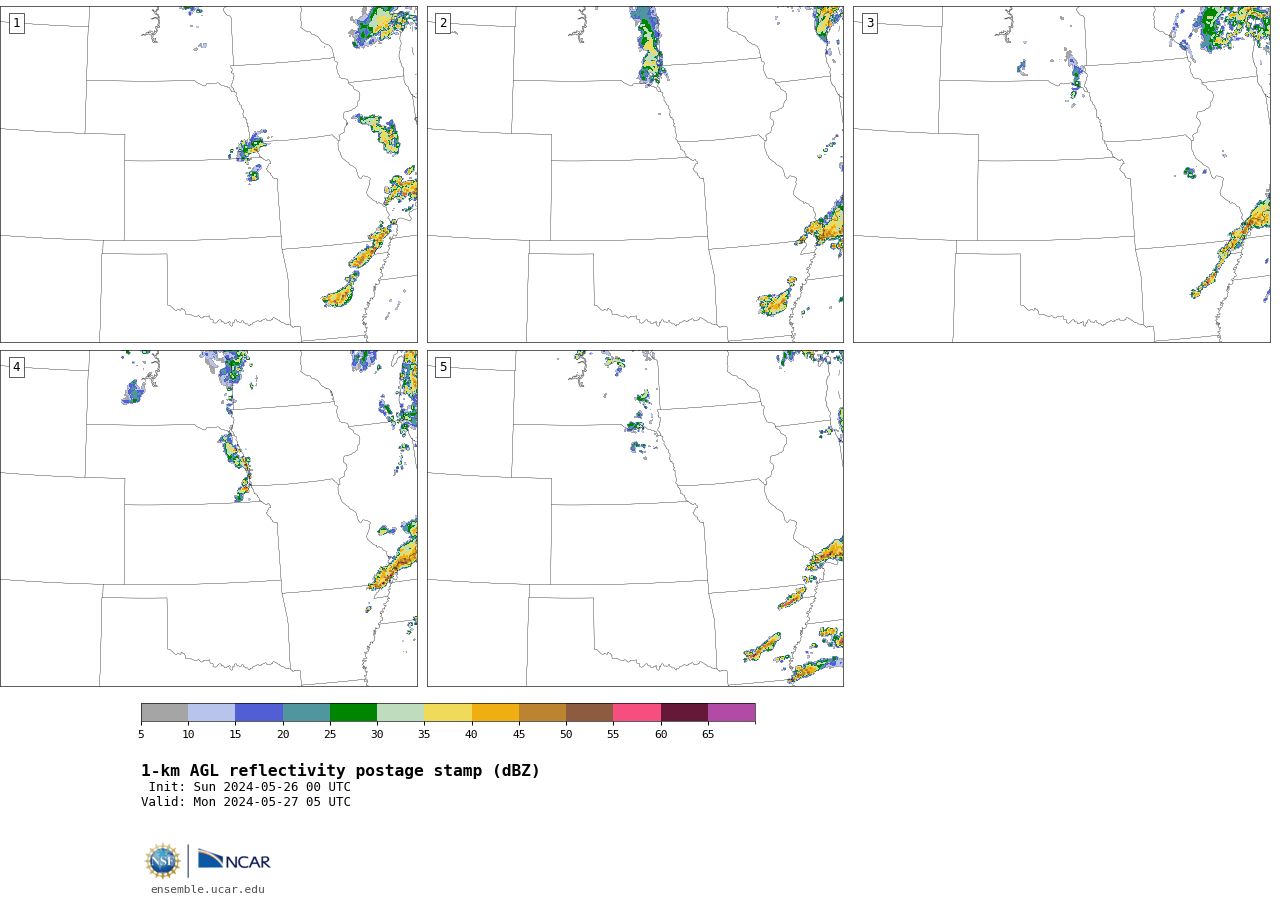Select the blue 15-20 dBZ swatch
This screenshot has height=901, width=1280.
pyautogui.click(x=259, y=713)
